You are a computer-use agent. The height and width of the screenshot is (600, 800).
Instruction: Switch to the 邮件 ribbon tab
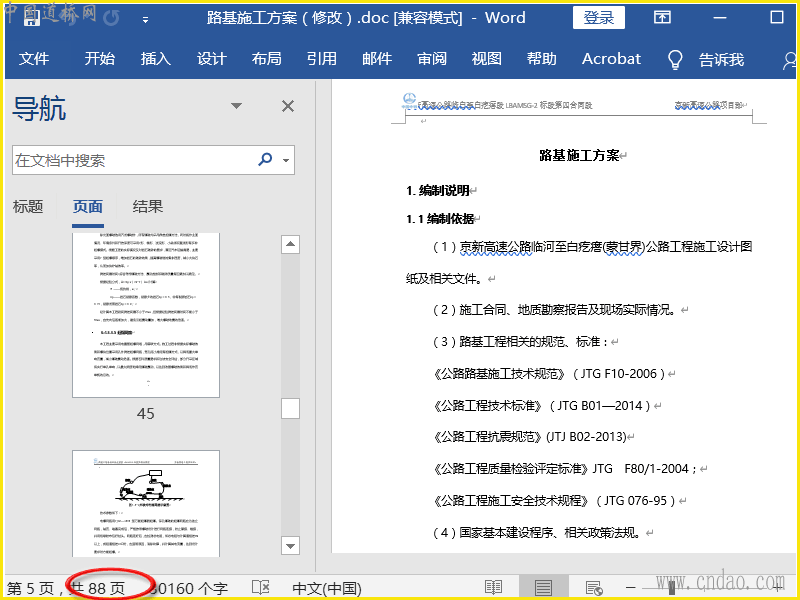[x=377, y=59]
